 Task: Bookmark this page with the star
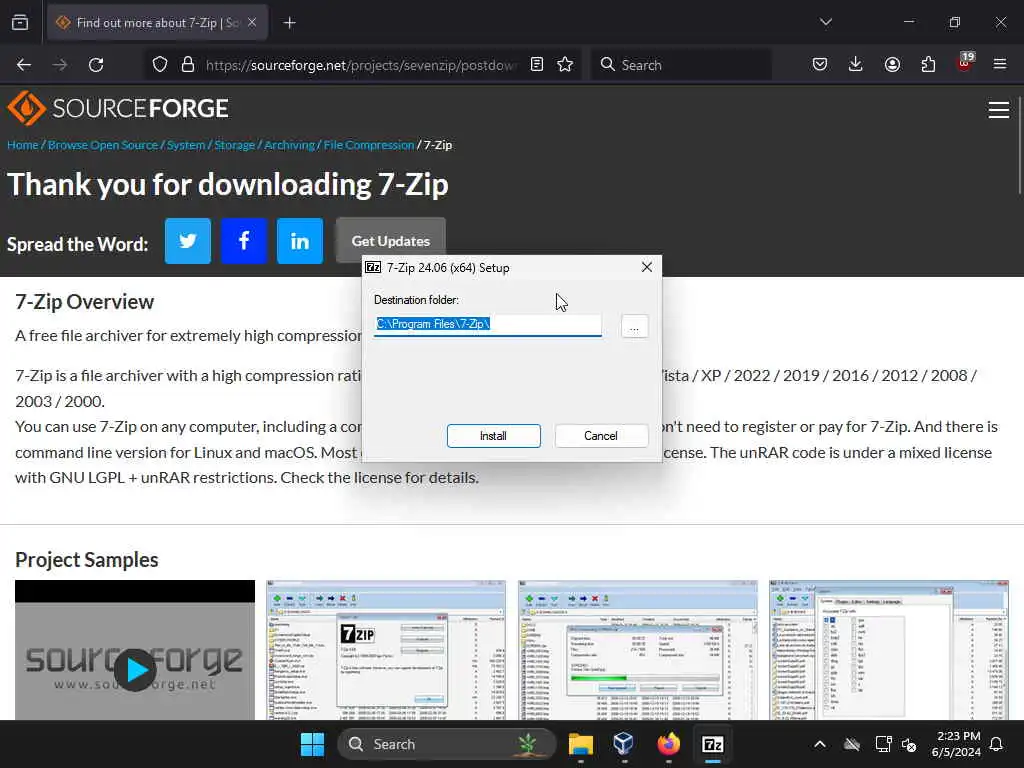tap(566, 65)
